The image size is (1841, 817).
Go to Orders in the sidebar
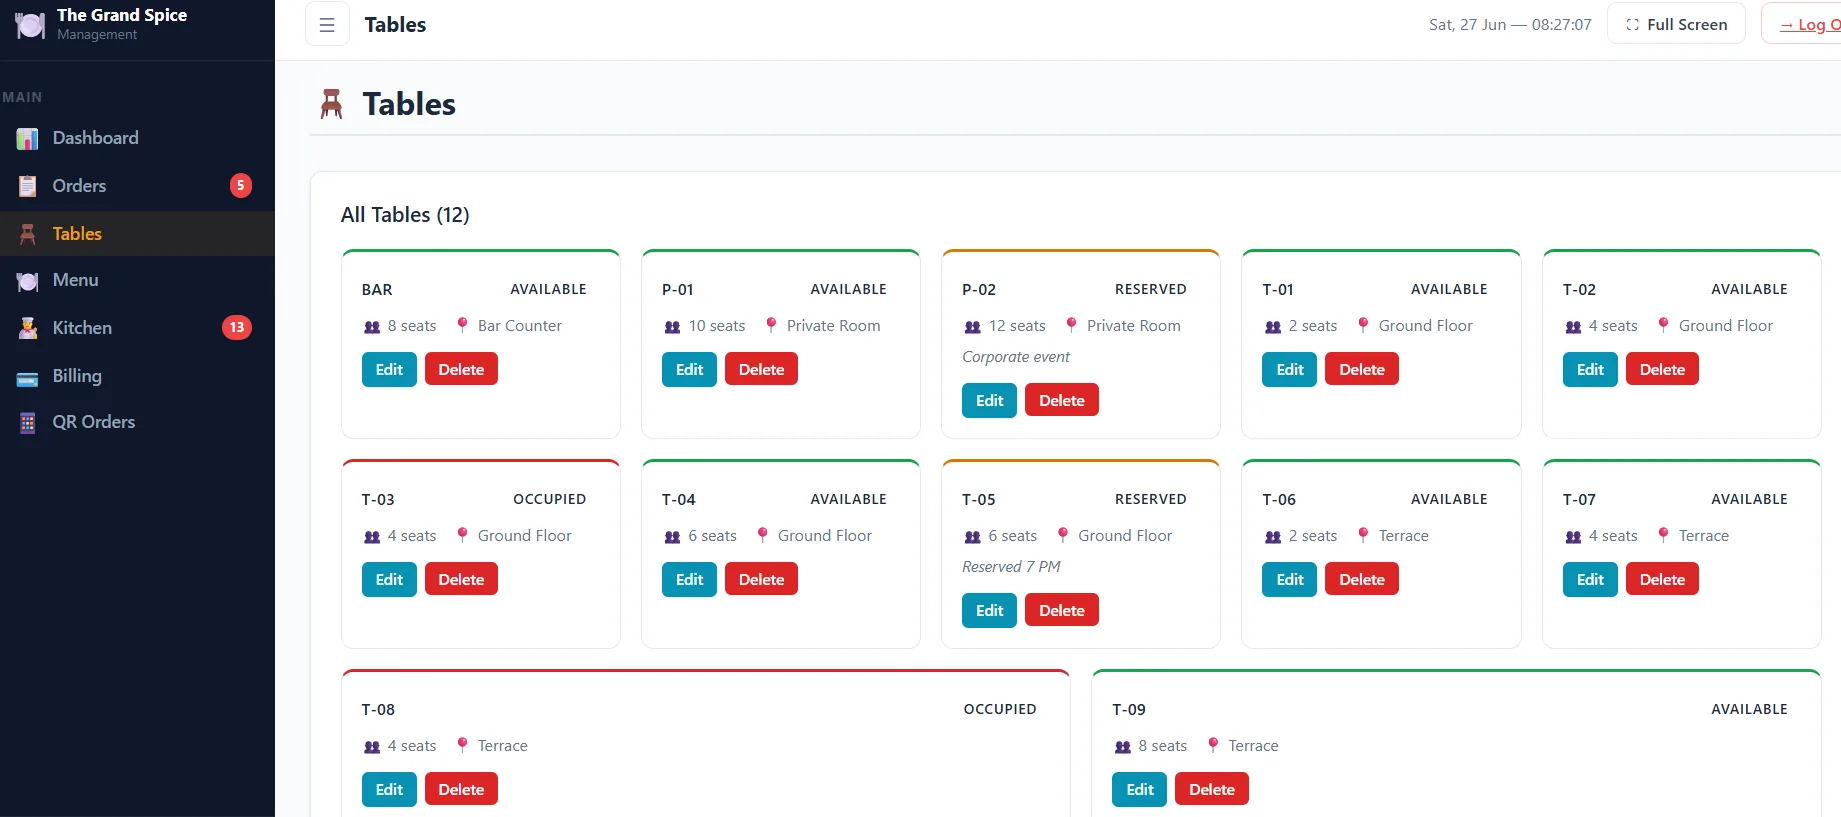coord(137,186)
